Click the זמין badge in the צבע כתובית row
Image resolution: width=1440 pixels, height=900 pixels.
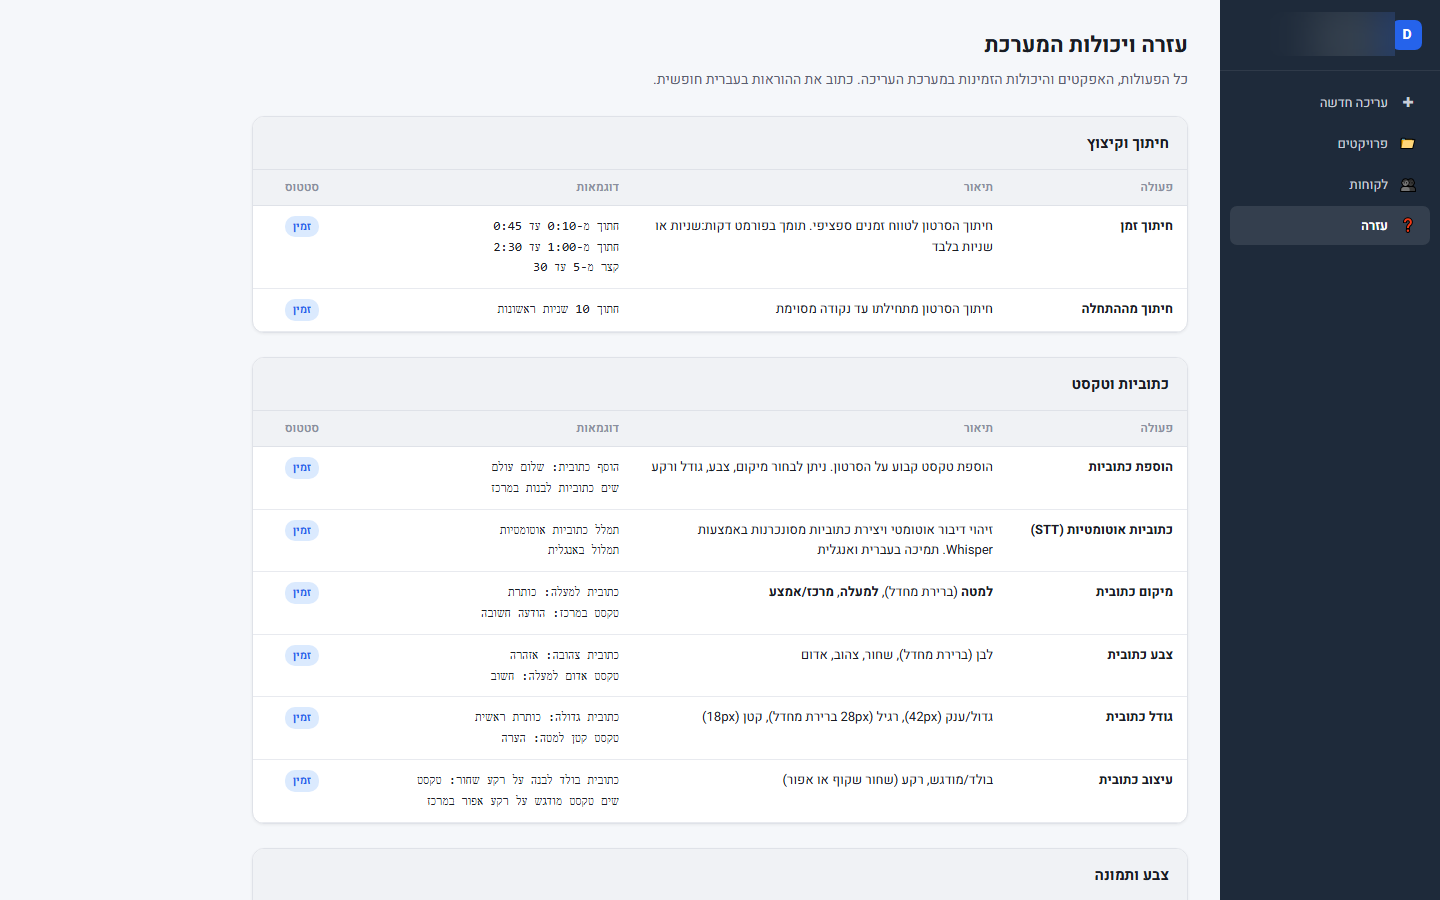tap(302, 655)
